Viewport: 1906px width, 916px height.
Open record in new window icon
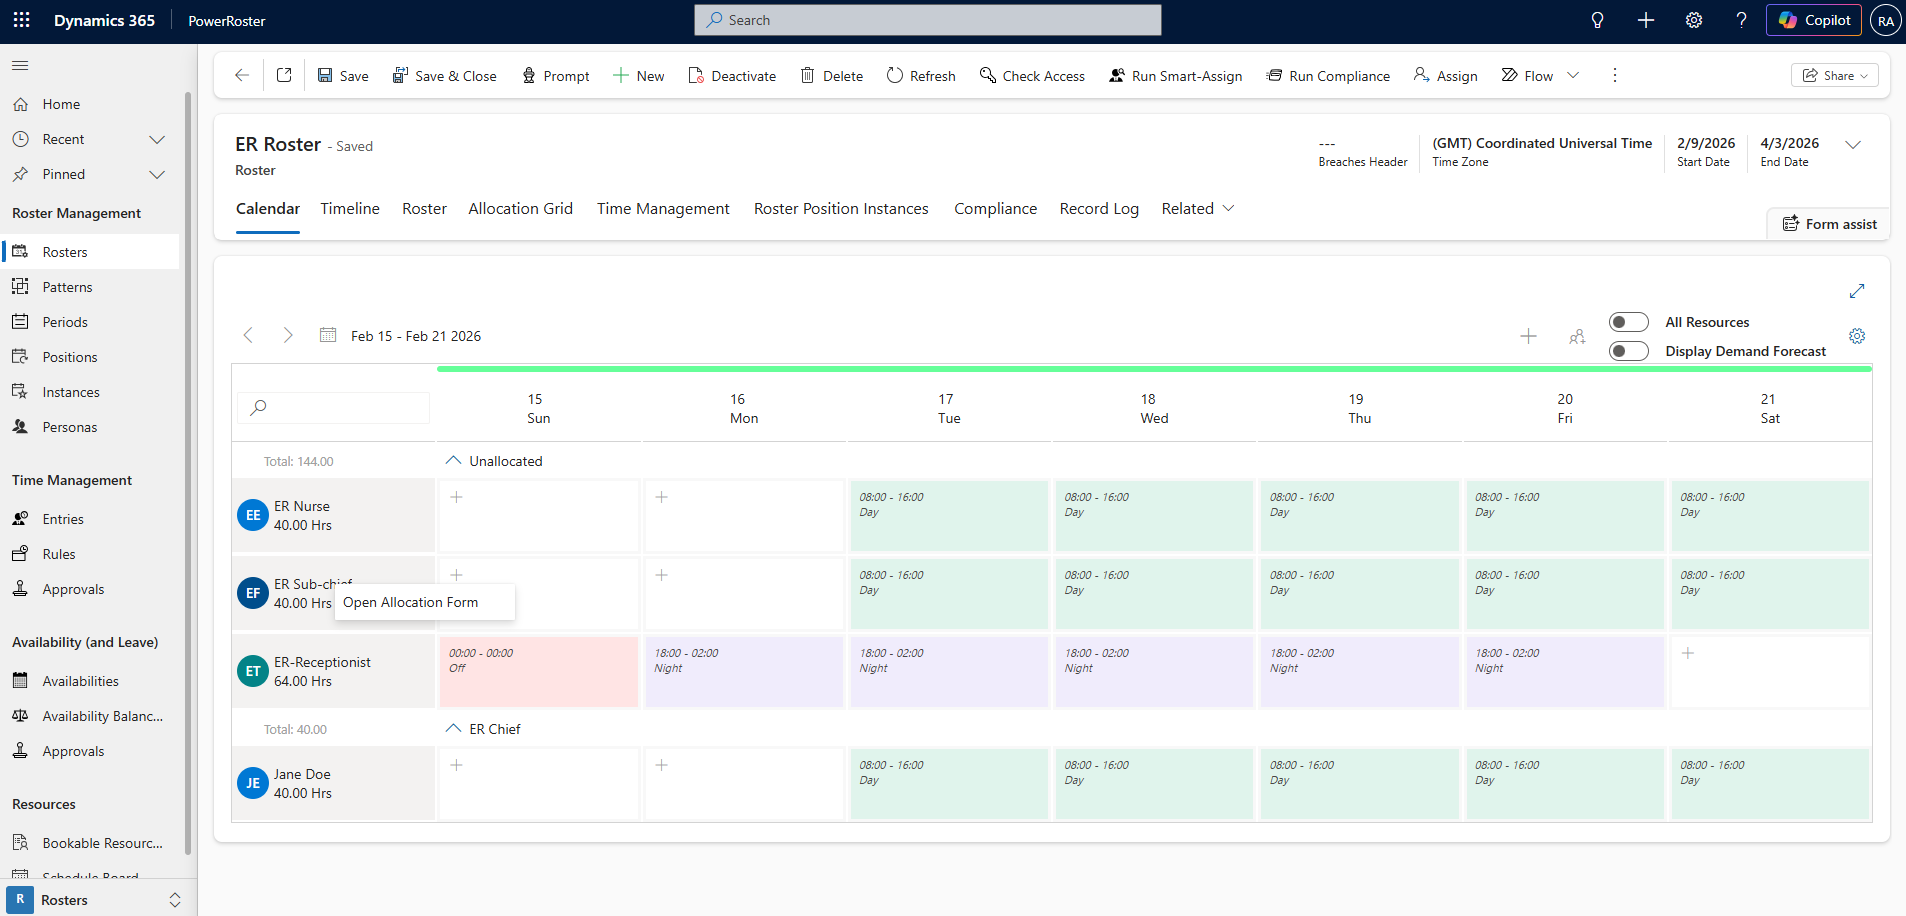(284, 75)
